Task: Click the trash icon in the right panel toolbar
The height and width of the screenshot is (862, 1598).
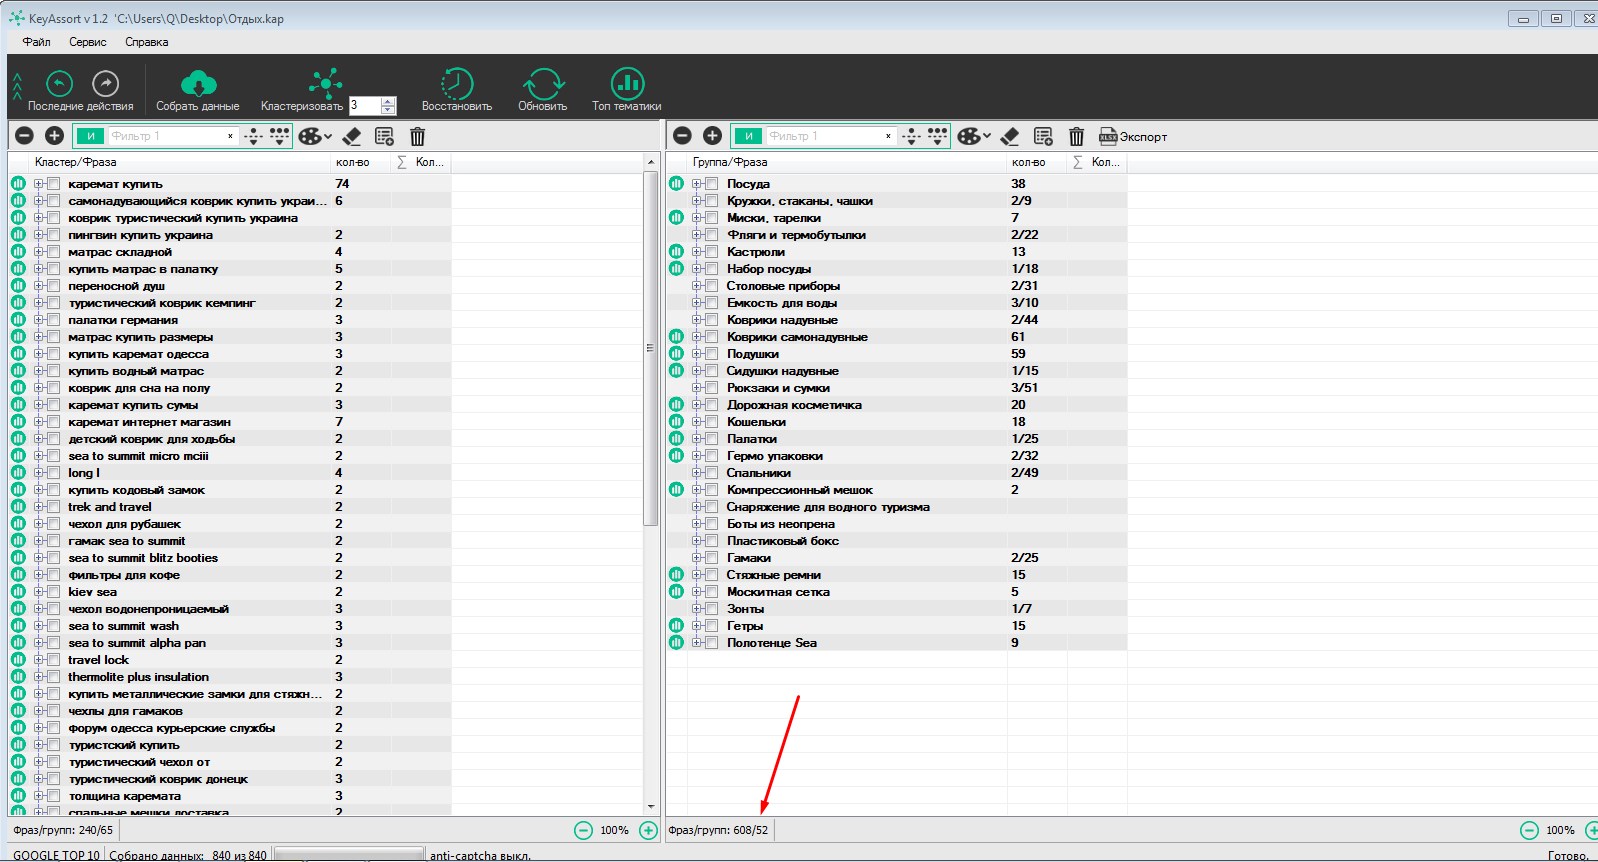Action: pyautogui.click(x=1076, y=136)
